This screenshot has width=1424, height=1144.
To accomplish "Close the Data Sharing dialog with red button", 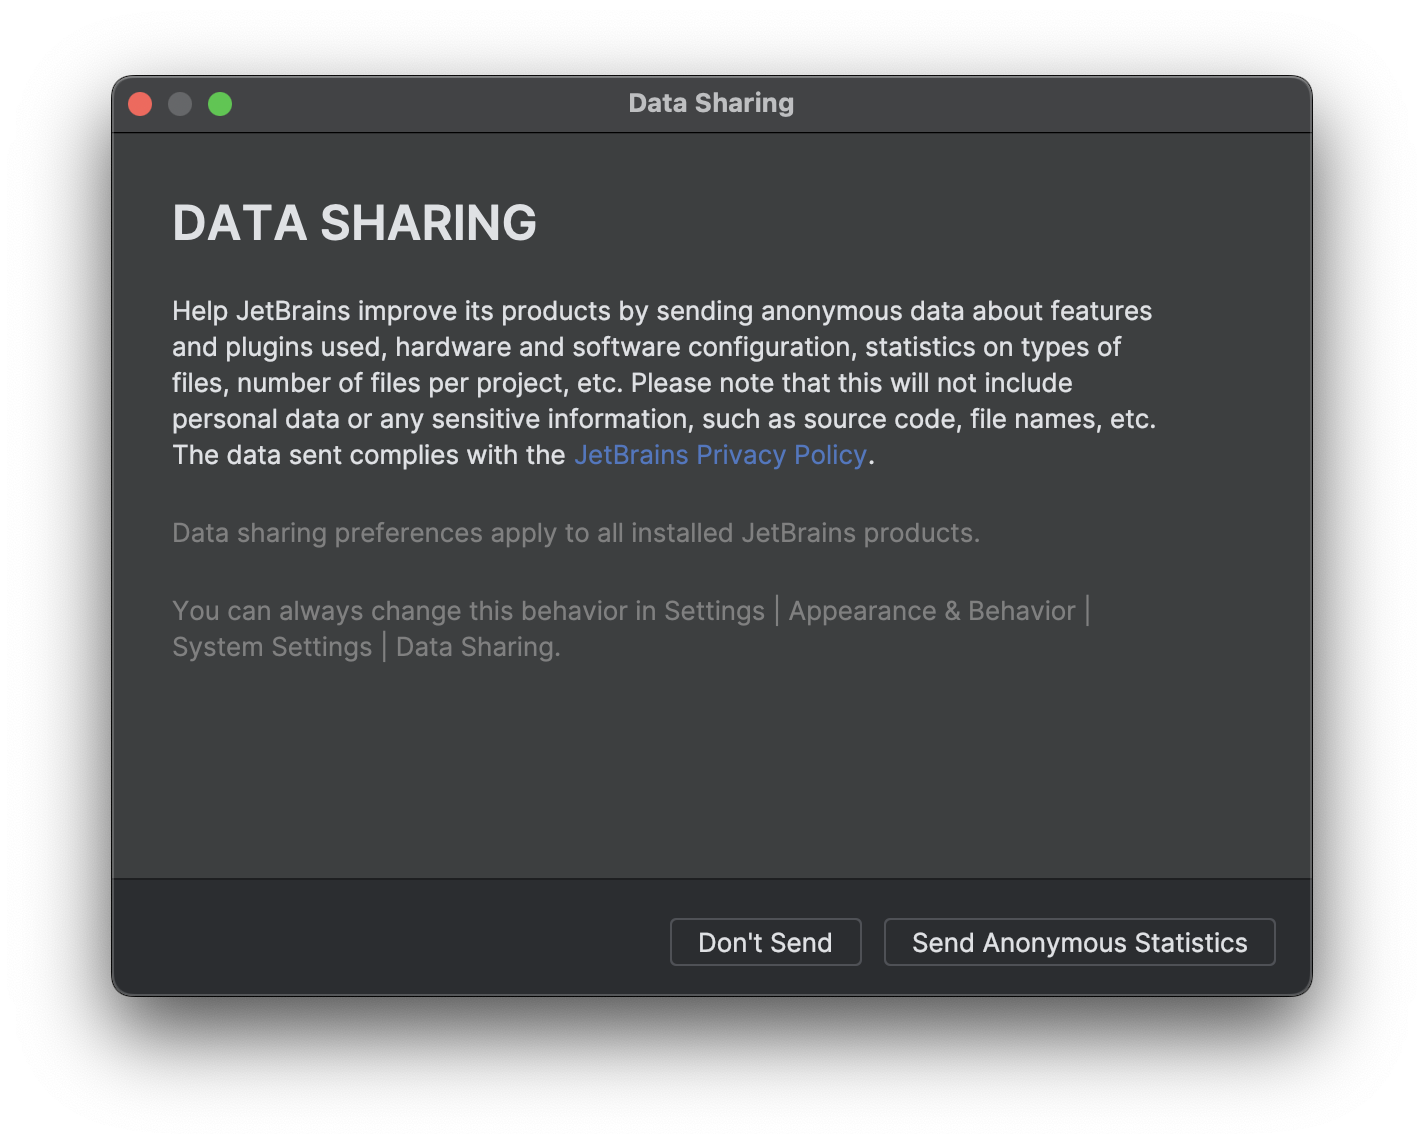I will (140, 104).
